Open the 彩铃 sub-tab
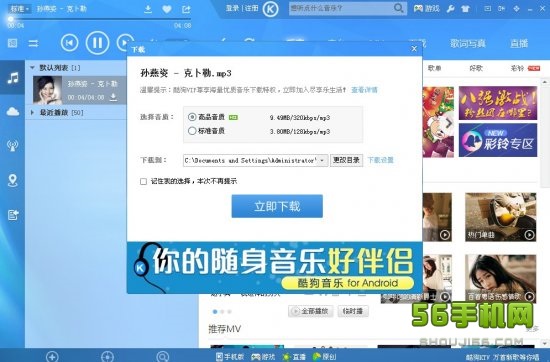550x362 pixels. tap(517, 68)
